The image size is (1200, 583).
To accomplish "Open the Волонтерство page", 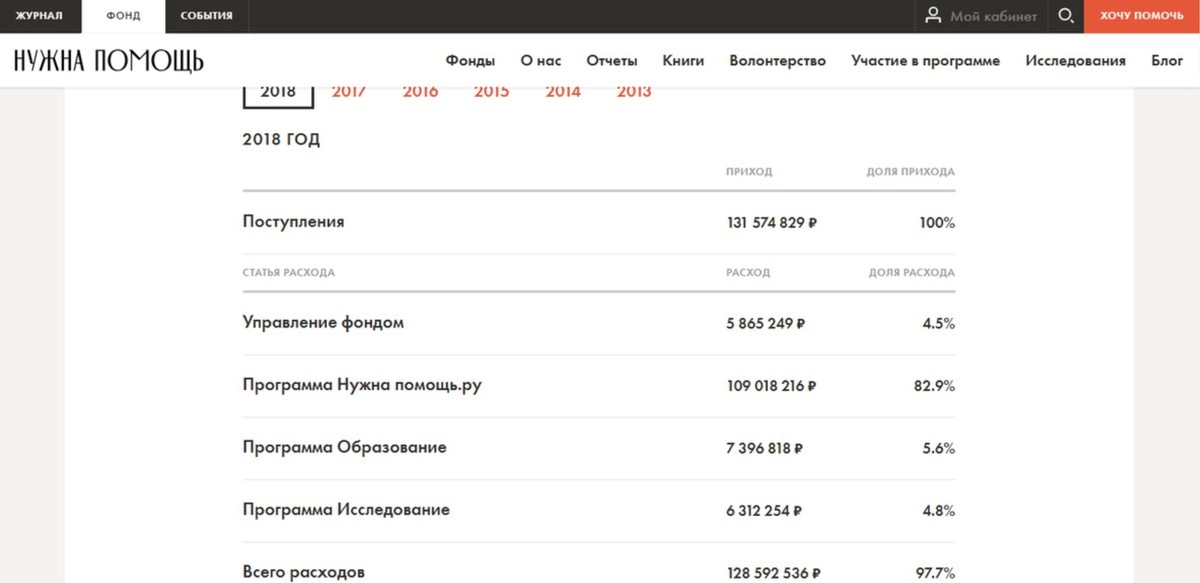I will coord(777,61).
